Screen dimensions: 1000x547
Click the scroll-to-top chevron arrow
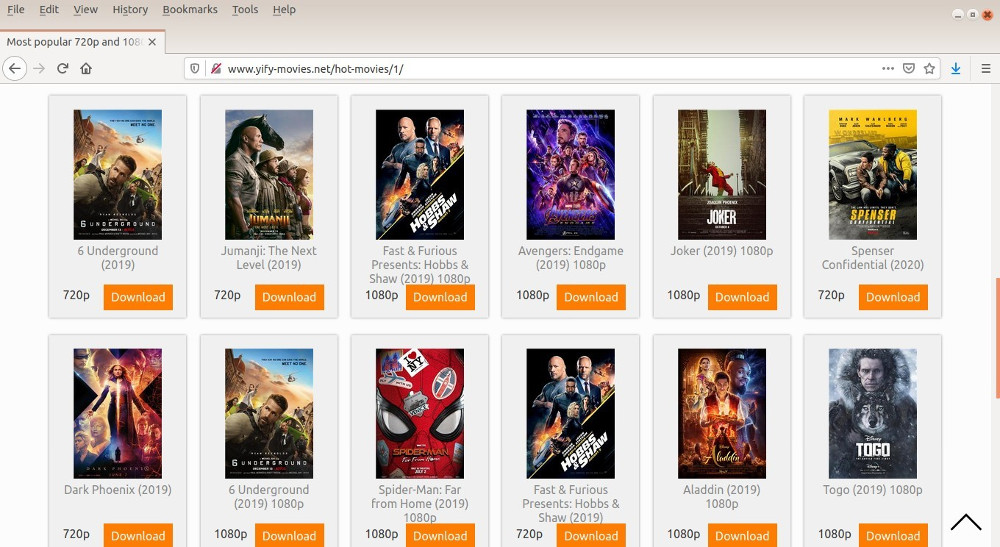(x=965, y=522)
